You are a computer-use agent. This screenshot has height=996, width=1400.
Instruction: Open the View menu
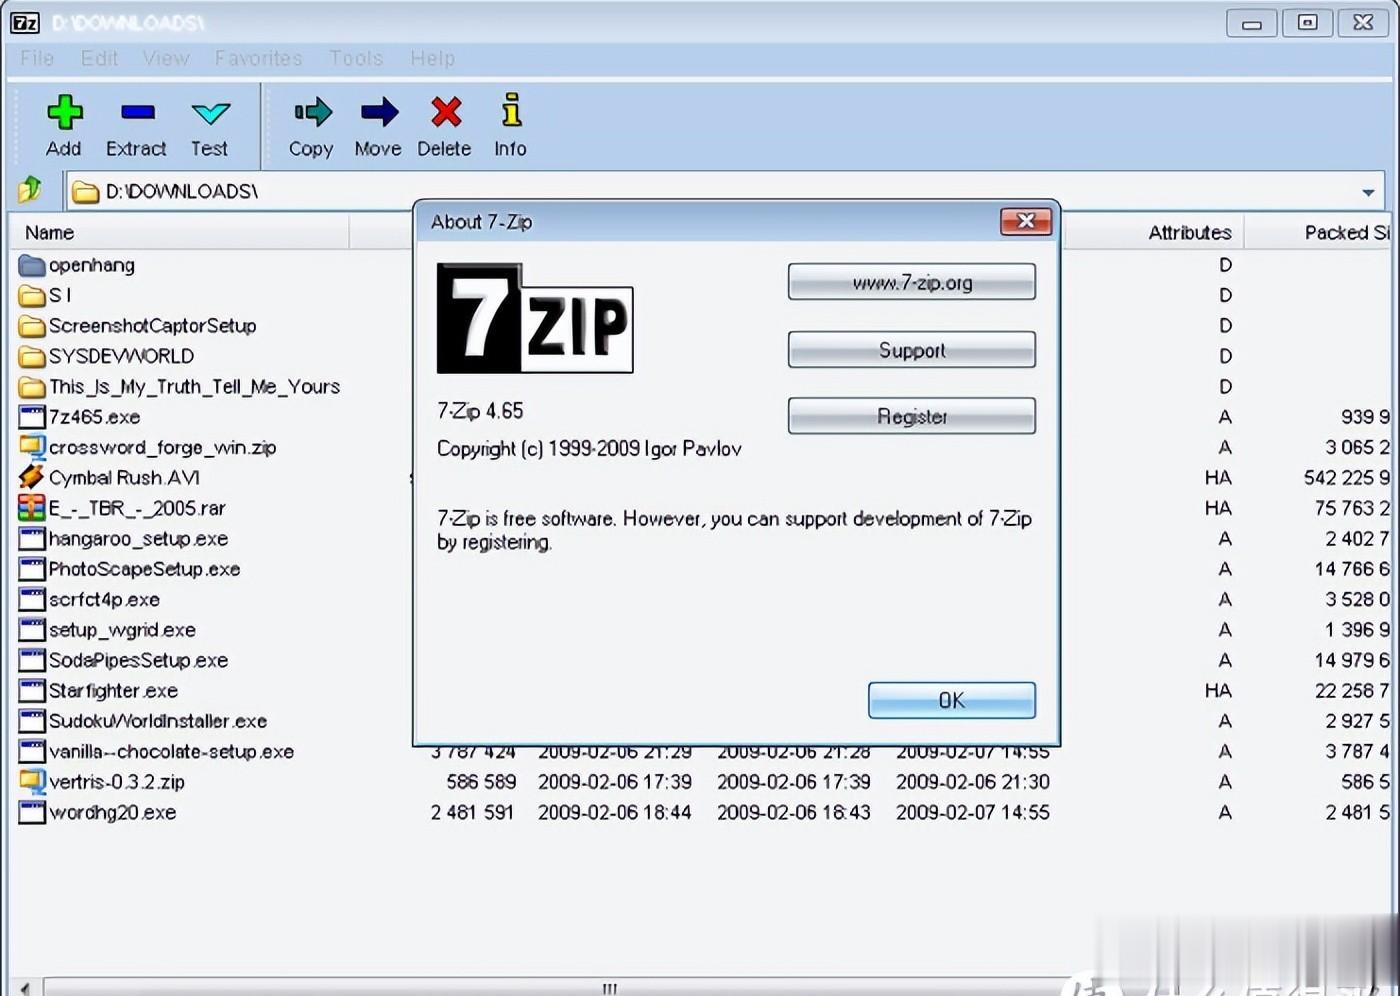pos(166,58)
